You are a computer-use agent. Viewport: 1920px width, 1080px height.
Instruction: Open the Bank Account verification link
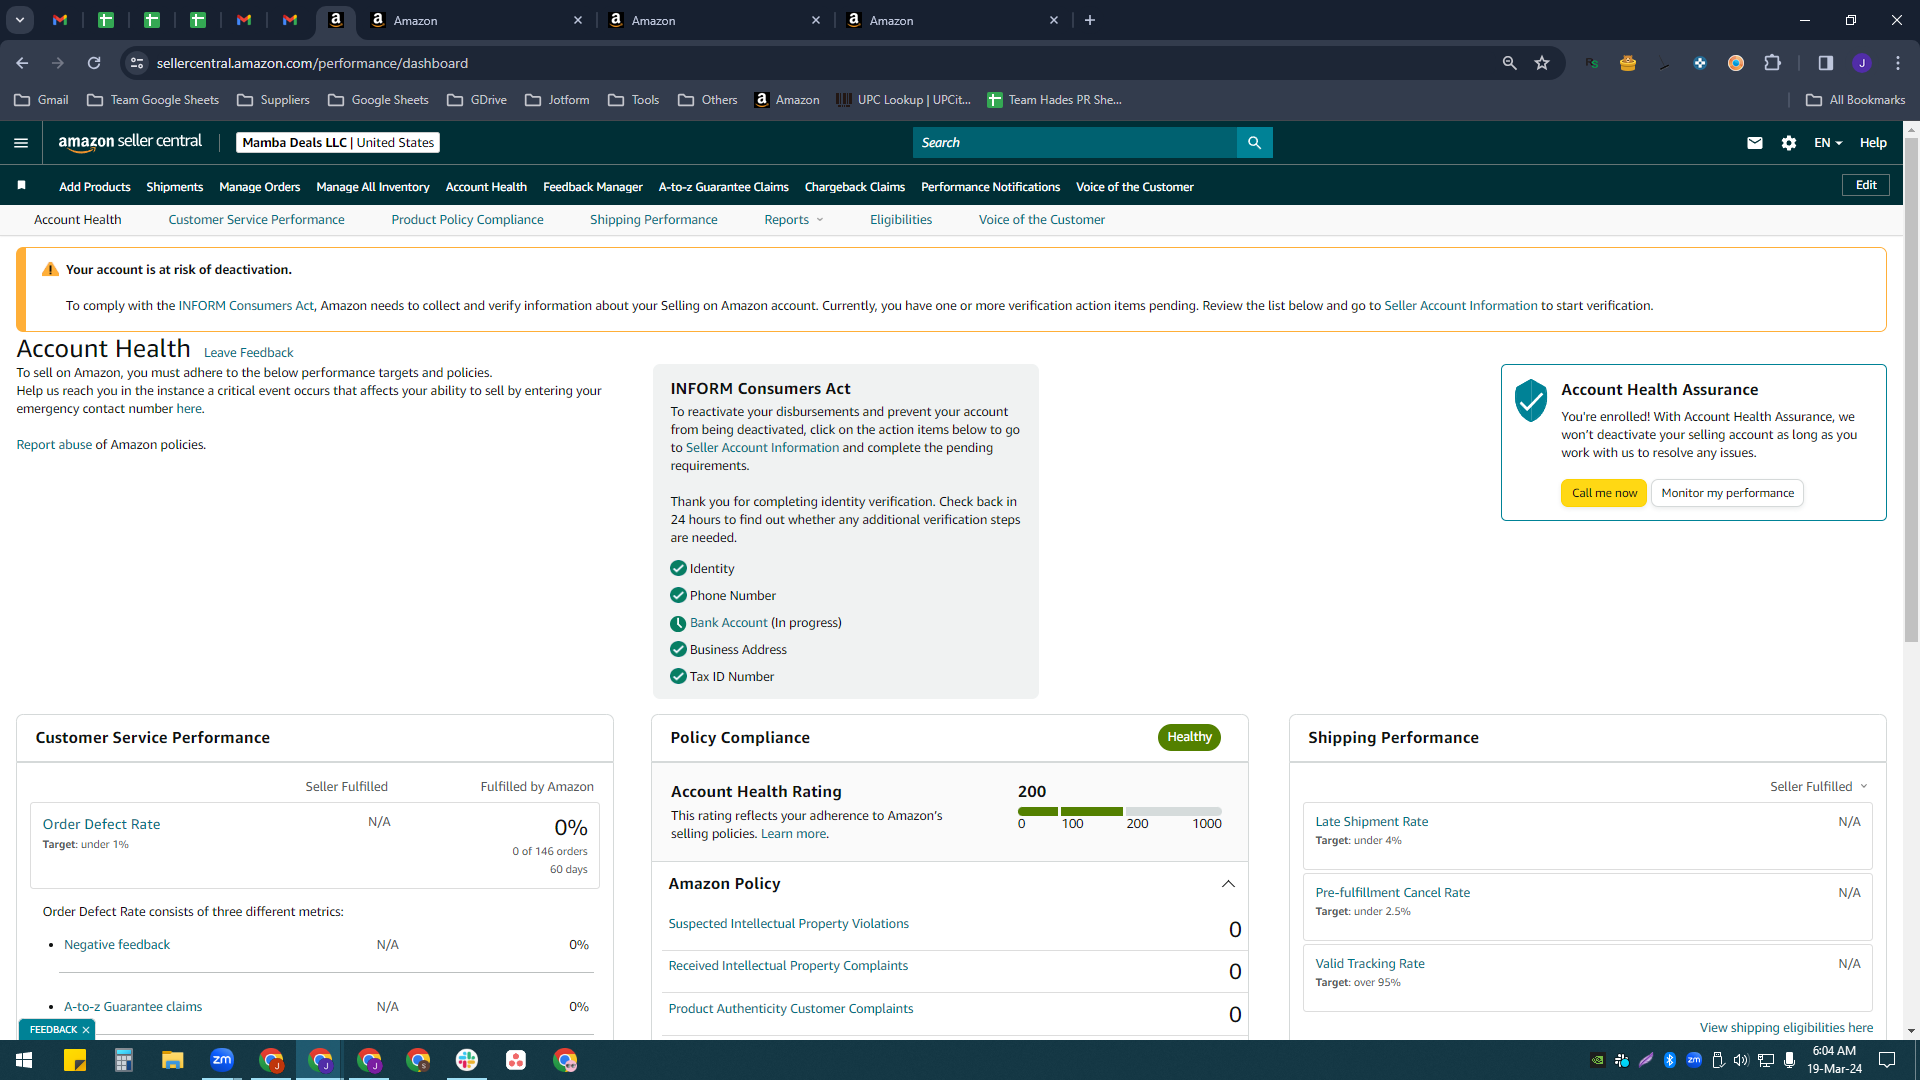[728, 623]
